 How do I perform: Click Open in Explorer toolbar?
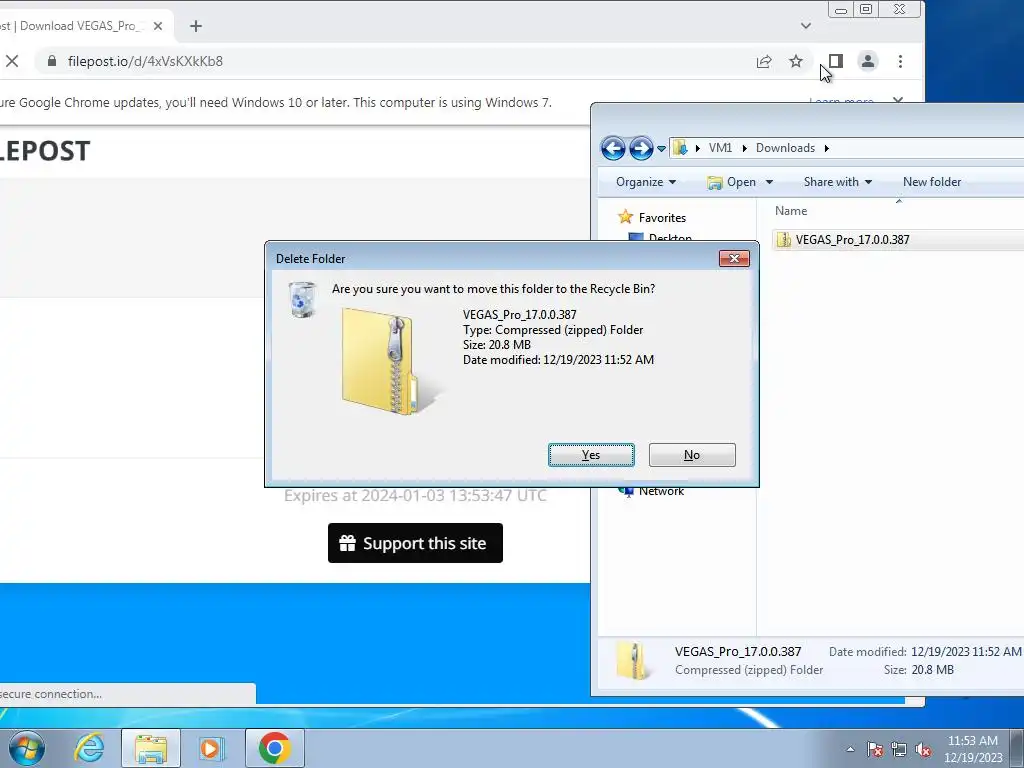click(733, 182)
